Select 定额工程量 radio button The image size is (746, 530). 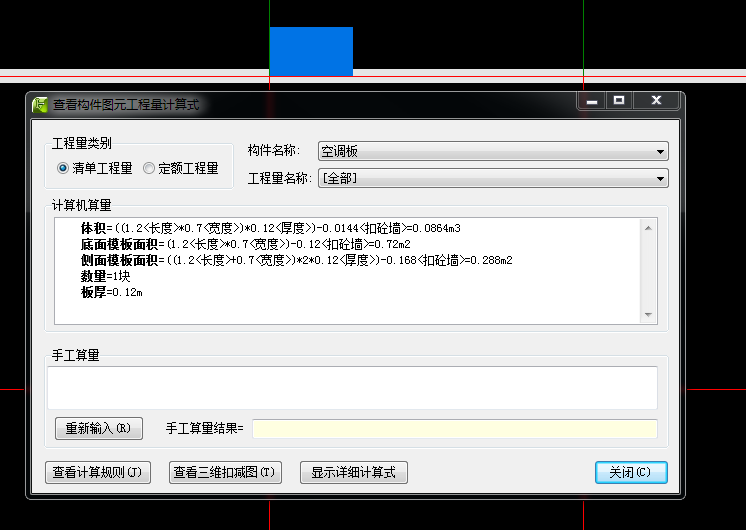pos(181,168)
